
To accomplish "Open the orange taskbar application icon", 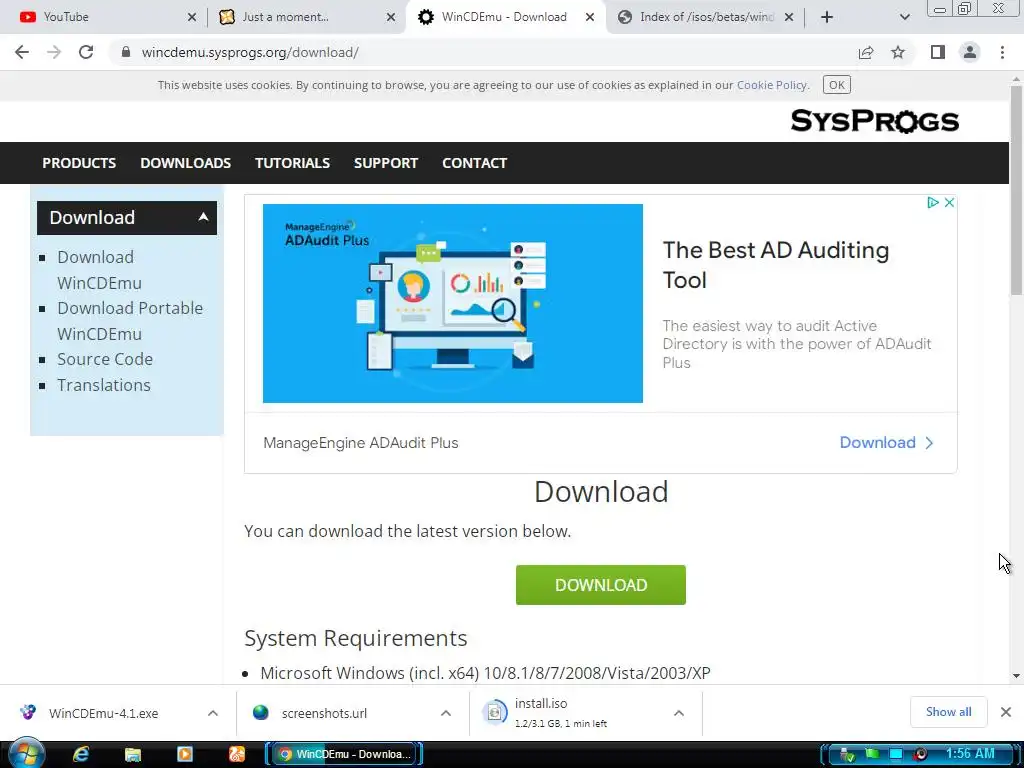I will [x=236, y=754].
